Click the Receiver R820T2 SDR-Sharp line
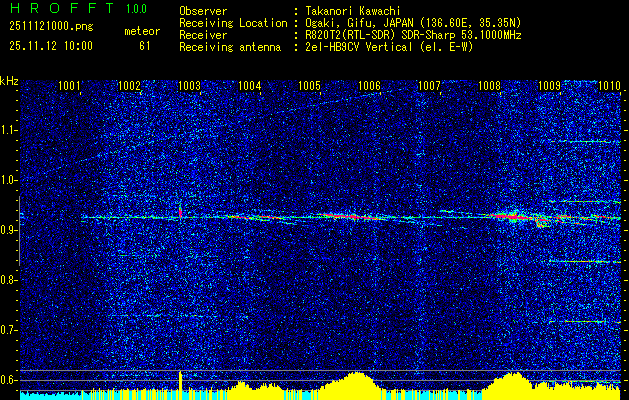Viewport: 629px width, 400px height. 413,35
